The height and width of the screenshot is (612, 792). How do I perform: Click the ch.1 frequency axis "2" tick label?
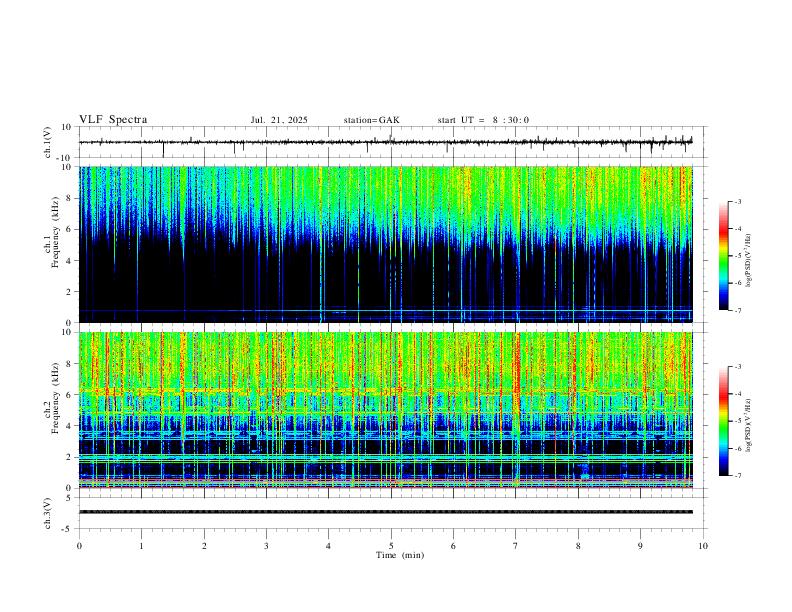point(69,291)
